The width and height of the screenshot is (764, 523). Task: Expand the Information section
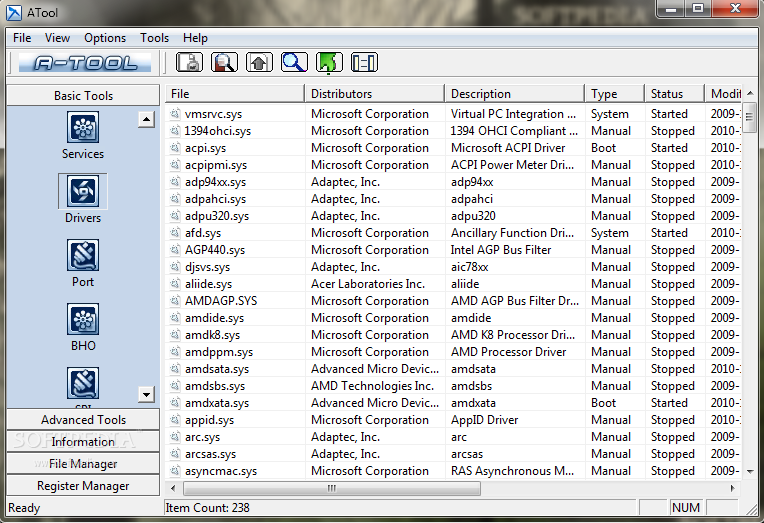(83, 442)
